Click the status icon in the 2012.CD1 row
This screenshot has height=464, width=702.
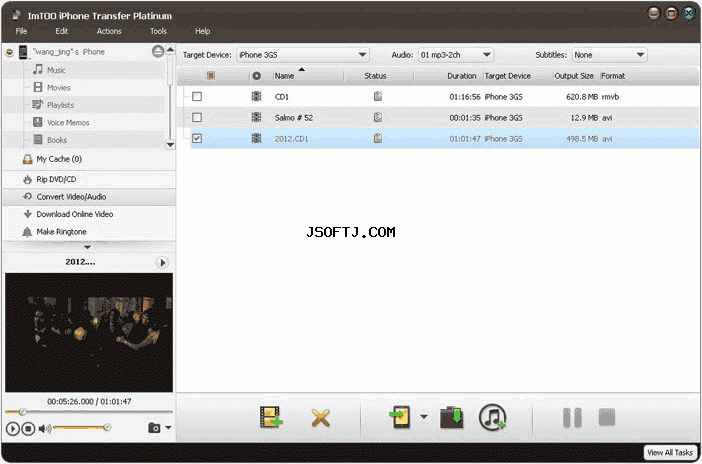click(378, 138)
